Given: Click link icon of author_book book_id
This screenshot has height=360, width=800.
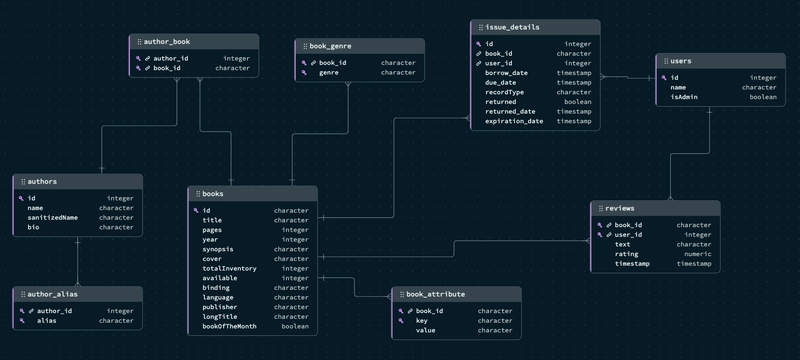Looking at the screenshot, I should point(147,68).
